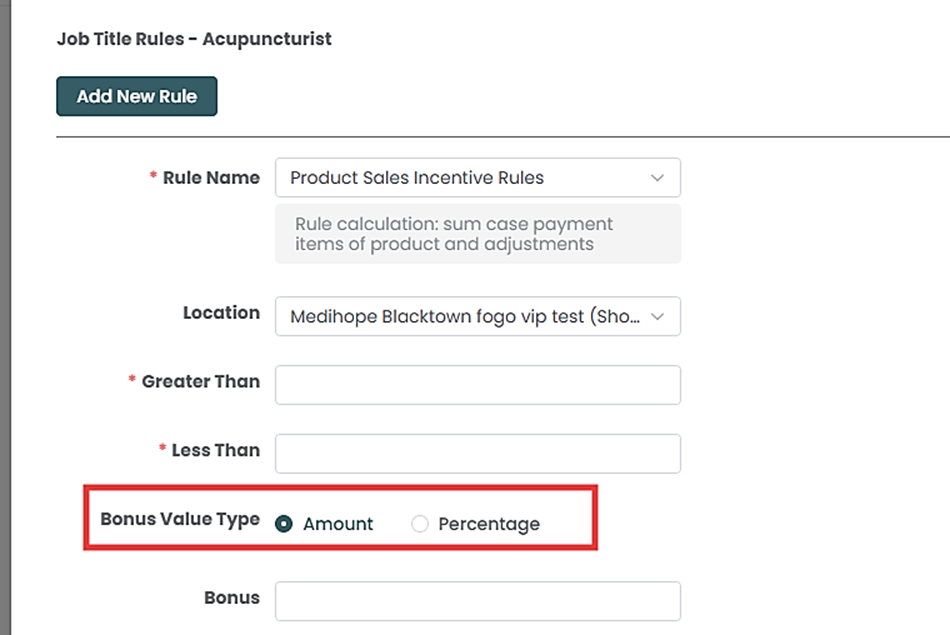Click the Bonus field label
Viewport: 950px width, 635px height.
(232, 598)
